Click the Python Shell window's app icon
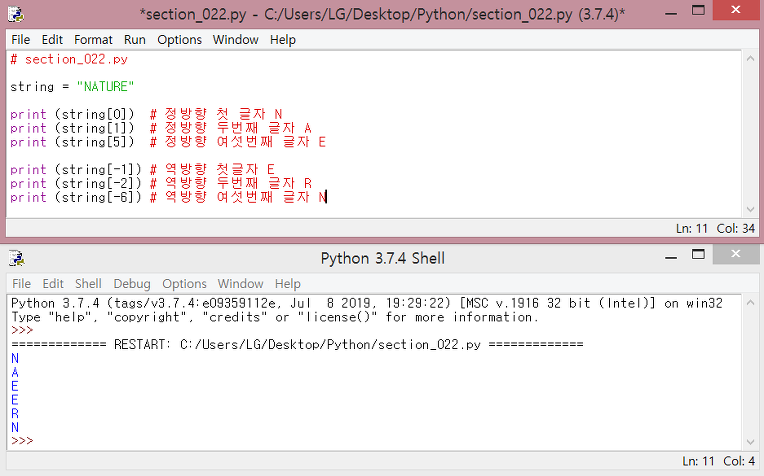This screenshot has width=764, height=476. 16,258
